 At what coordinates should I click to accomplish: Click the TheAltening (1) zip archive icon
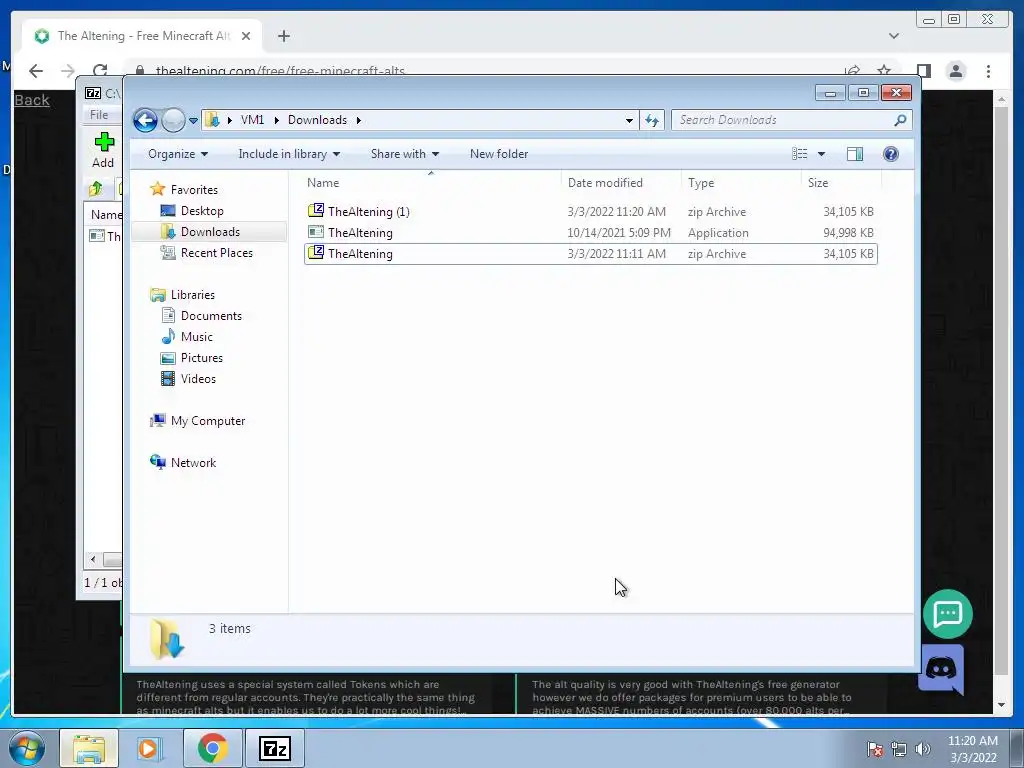(316, 210)
